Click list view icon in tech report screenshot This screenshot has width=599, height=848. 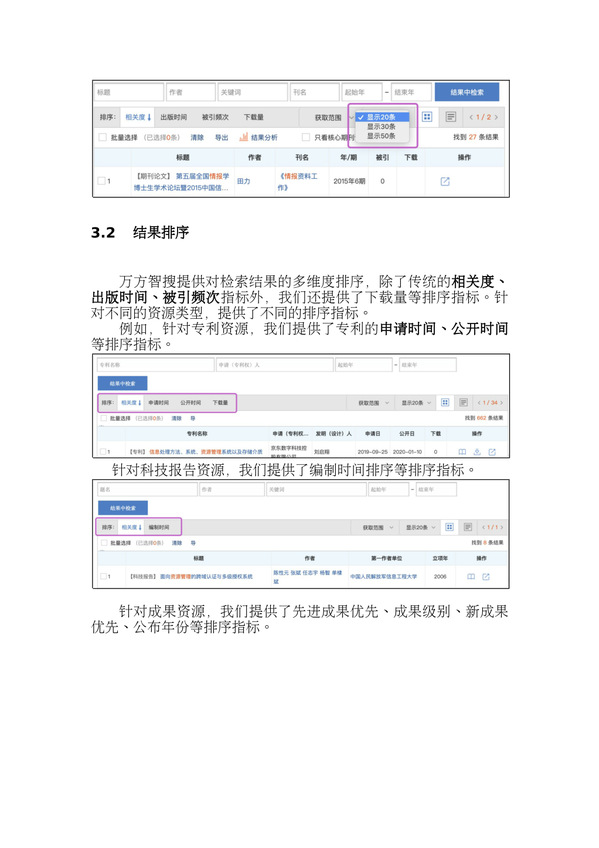tap(468, 527)
